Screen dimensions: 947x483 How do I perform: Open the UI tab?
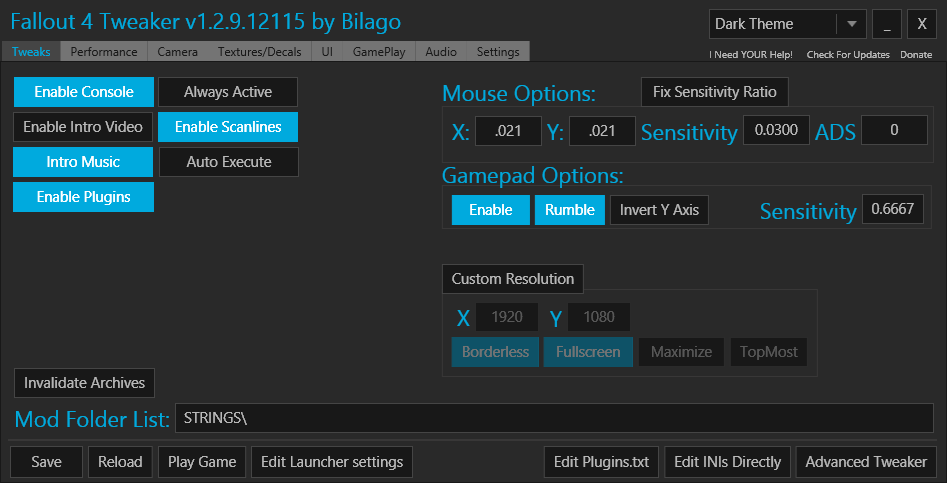[327, 52]
